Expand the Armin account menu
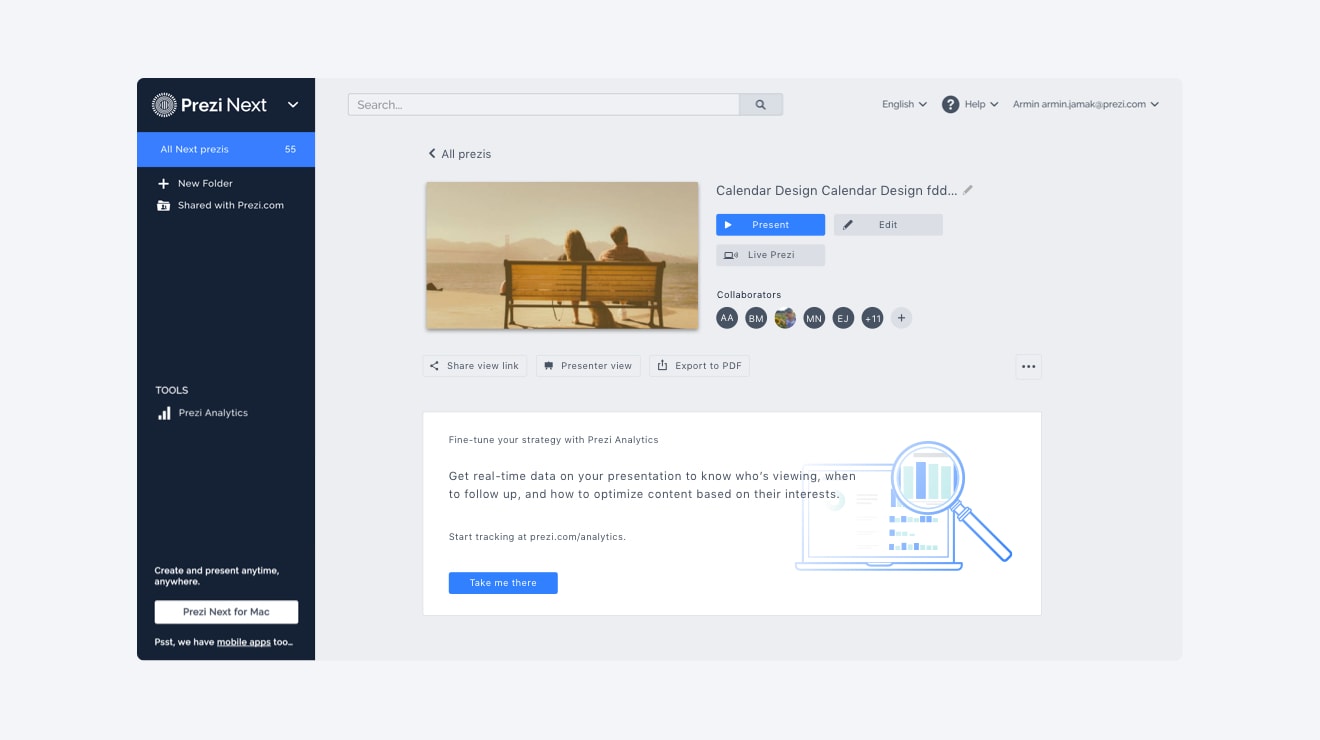This screenshot has width=1320, height=740. point(1085,104)
